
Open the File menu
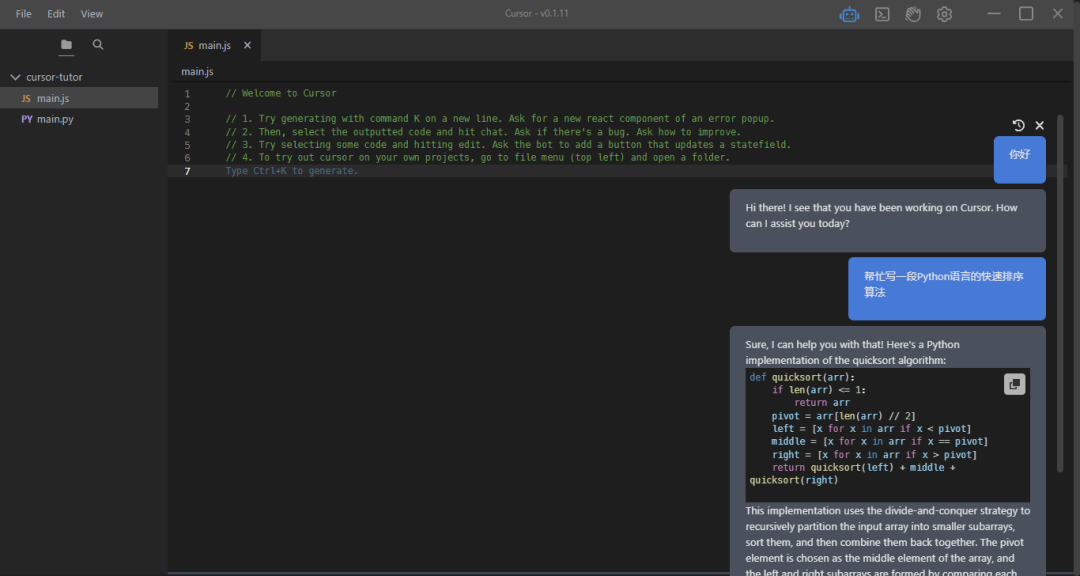click(x=24, y=14)
